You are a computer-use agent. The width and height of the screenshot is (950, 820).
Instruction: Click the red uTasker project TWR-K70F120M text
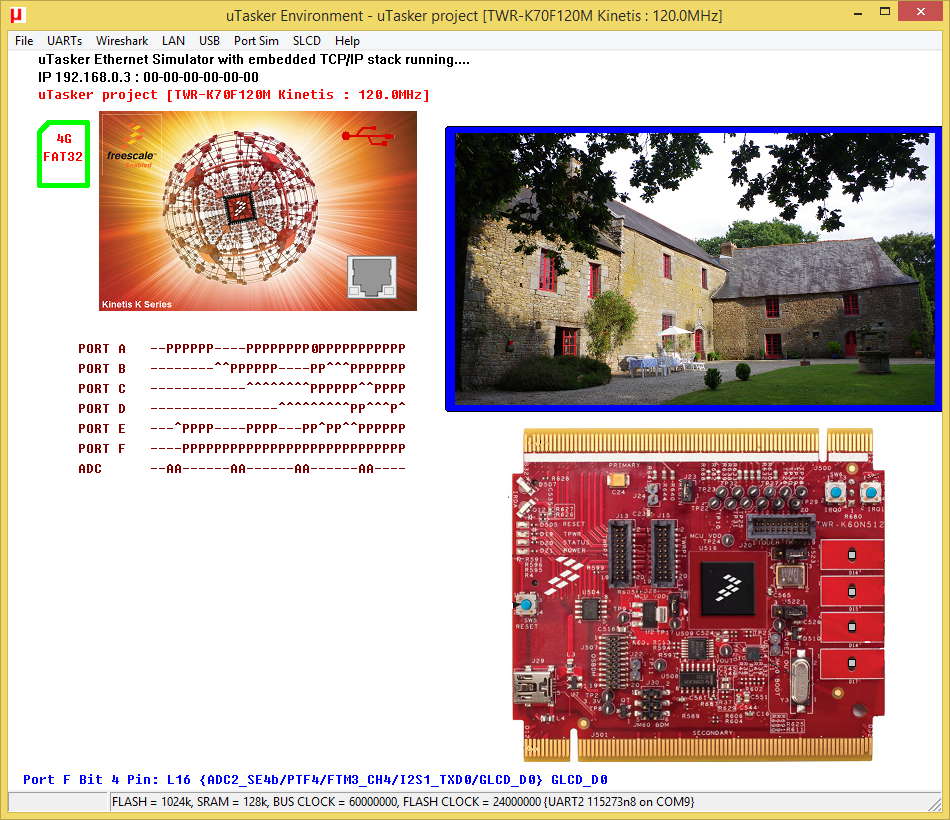point(234,95)
